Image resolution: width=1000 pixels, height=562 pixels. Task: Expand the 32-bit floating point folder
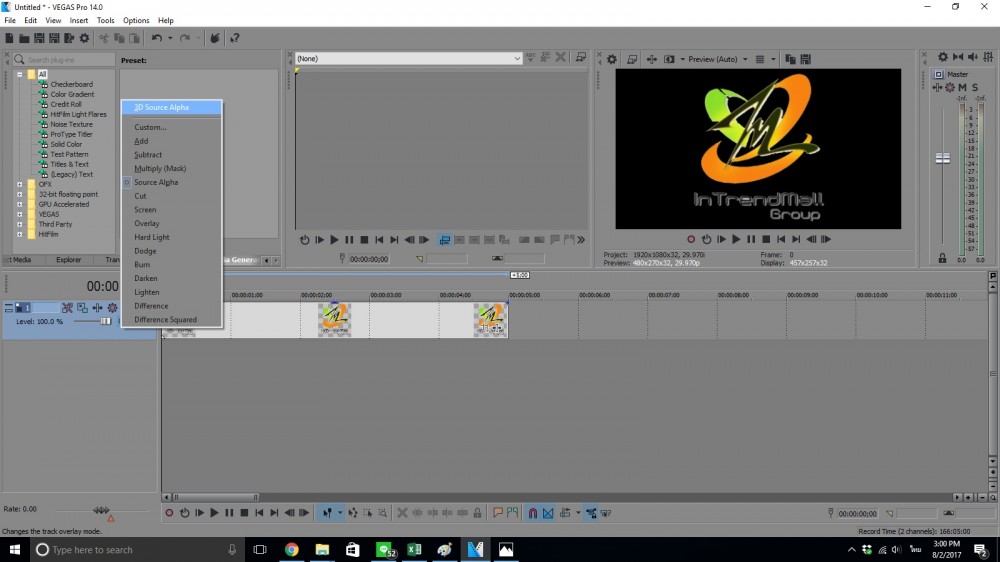pos(20,195)
